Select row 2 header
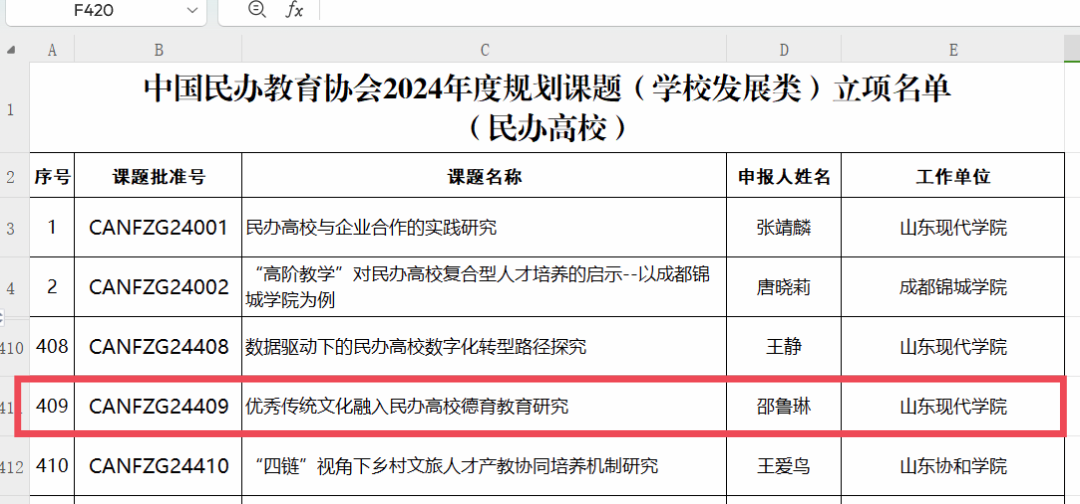1080x504 pixels. point(12,176)
